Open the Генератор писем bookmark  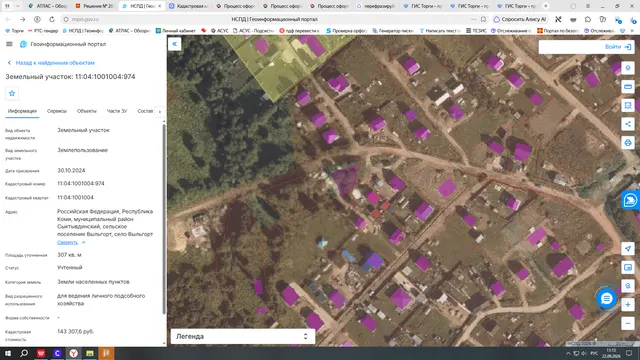click(393, 31)
